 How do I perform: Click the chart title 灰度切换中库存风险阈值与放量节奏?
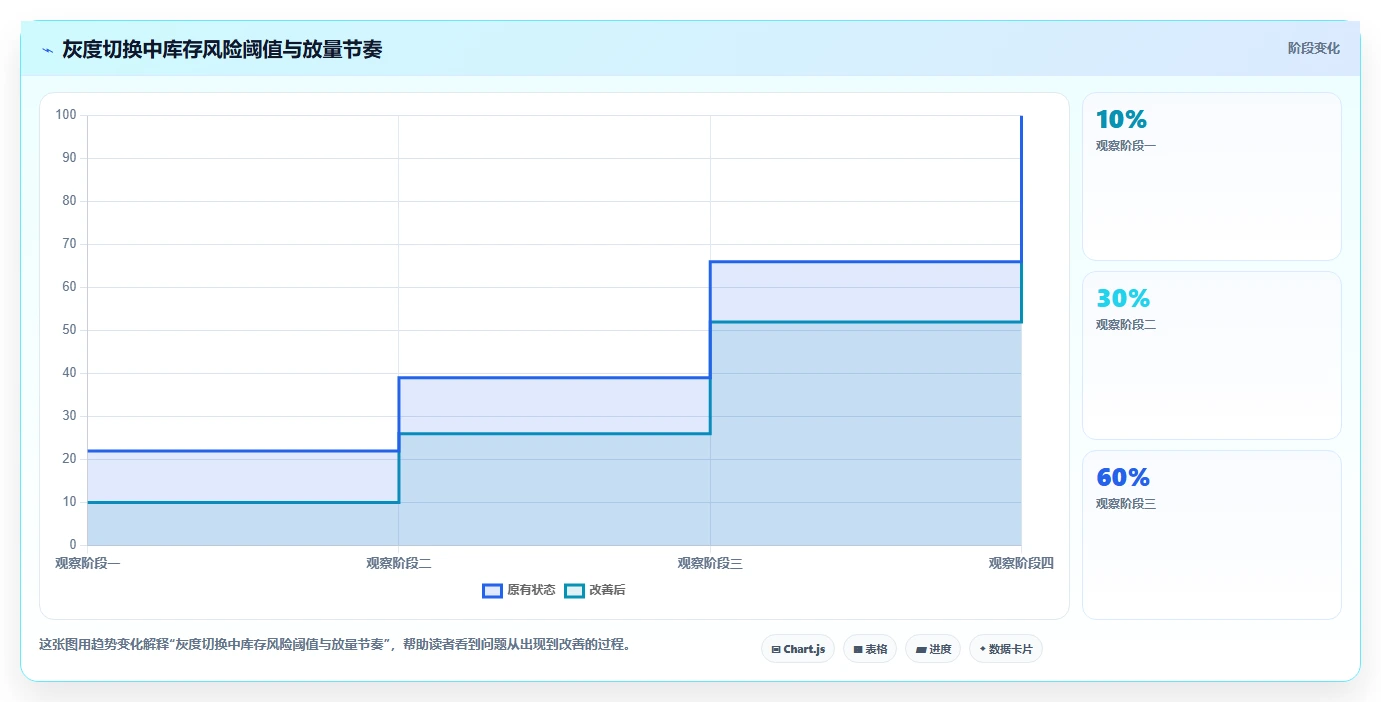pyautogui.click(x=222, y=49)
